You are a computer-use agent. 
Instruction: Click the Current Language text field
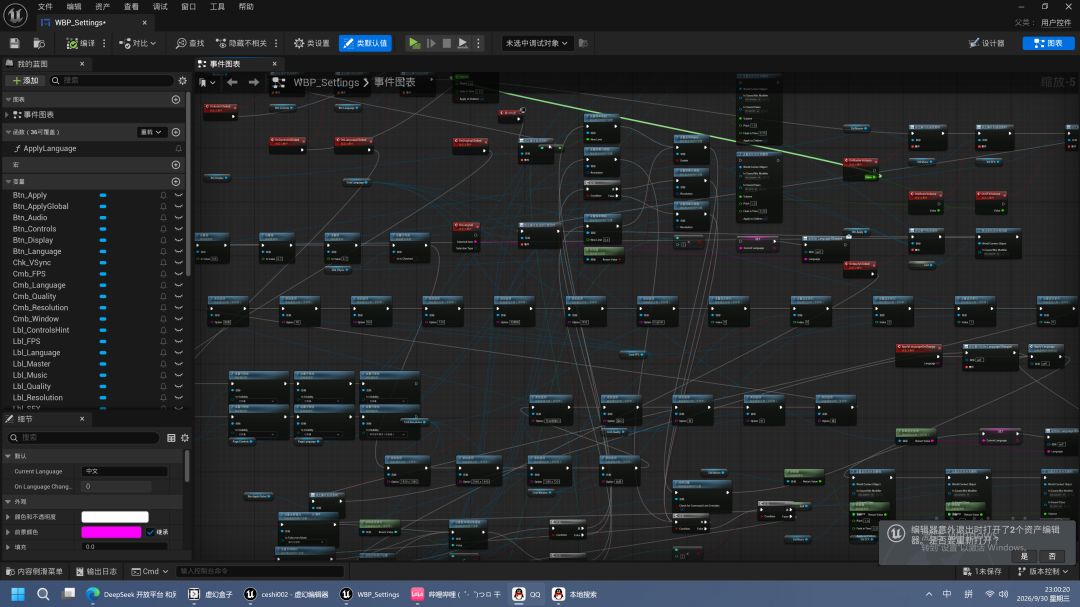click(x=125, y=471)
